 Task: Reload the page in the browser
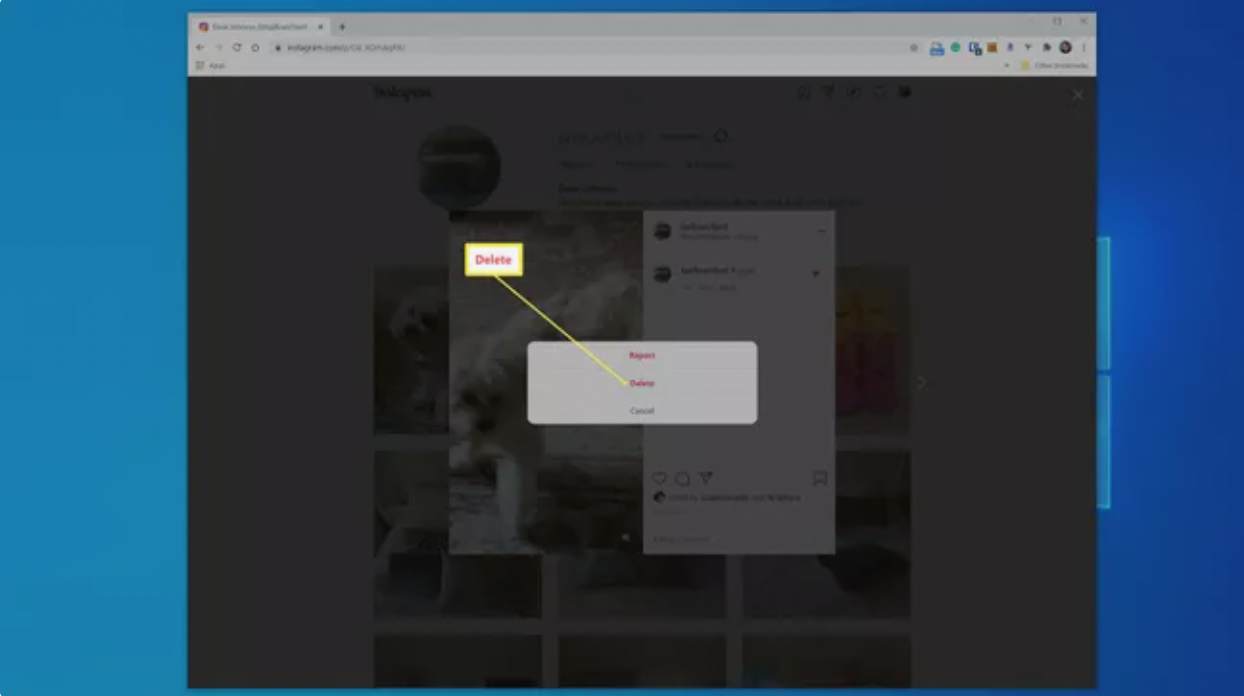tap(237, 47)
